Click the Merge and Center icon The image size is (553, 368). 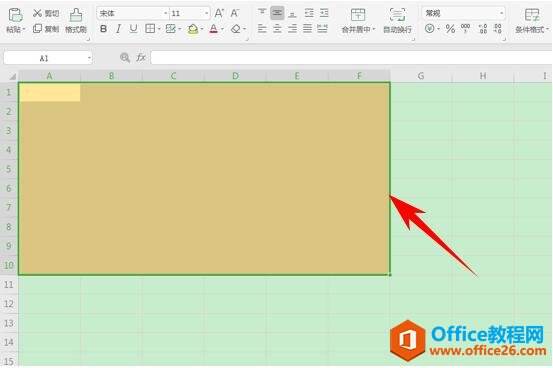pyautogui.click(x=358, y=15)
